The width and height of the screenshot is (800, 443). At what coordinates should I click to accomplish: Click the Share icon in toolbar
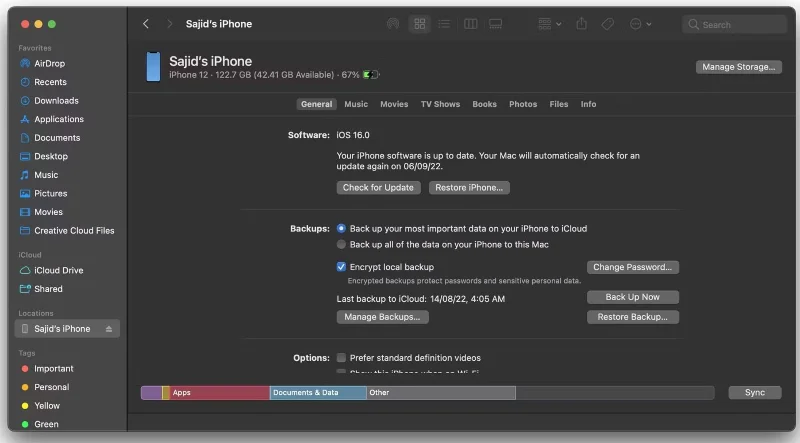pyautogui.click(x=581, y=24)
